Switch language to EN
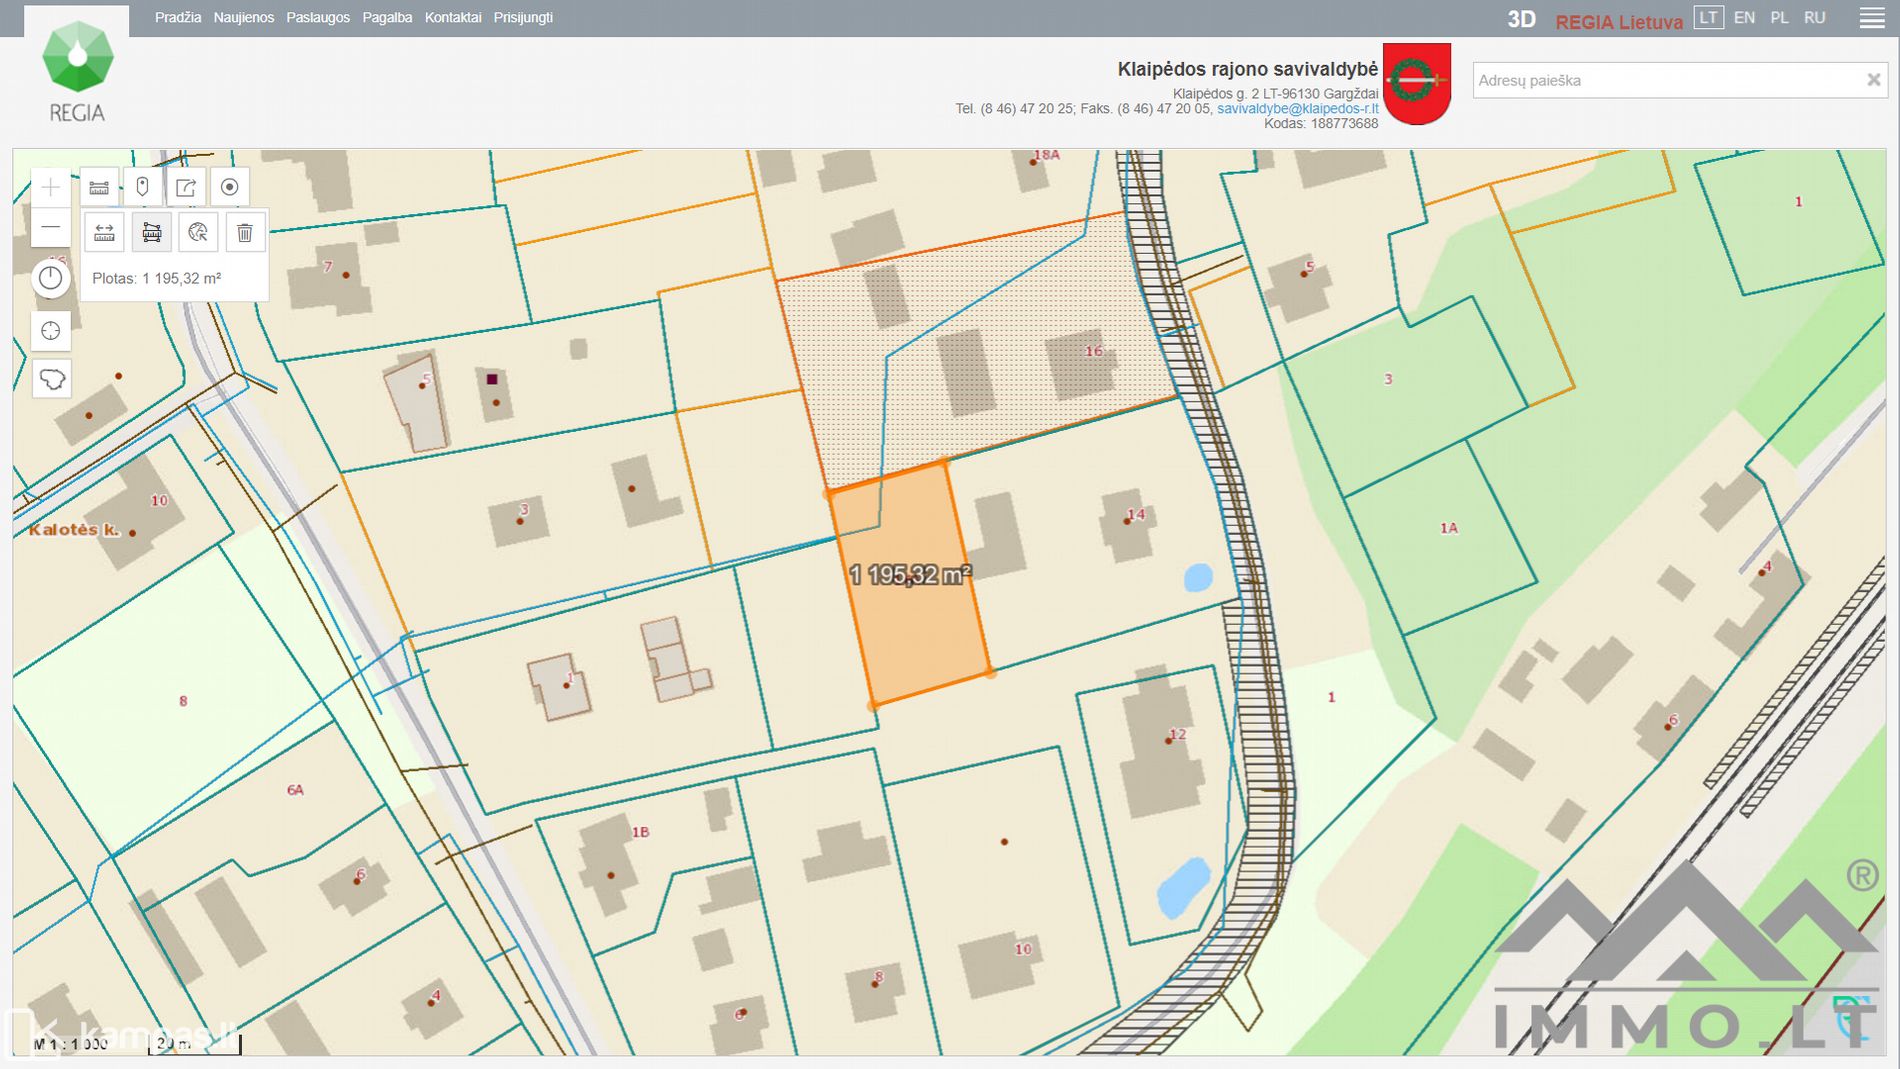Viewport: 1900px width, 1069px height. click(x=1744, y=18)
